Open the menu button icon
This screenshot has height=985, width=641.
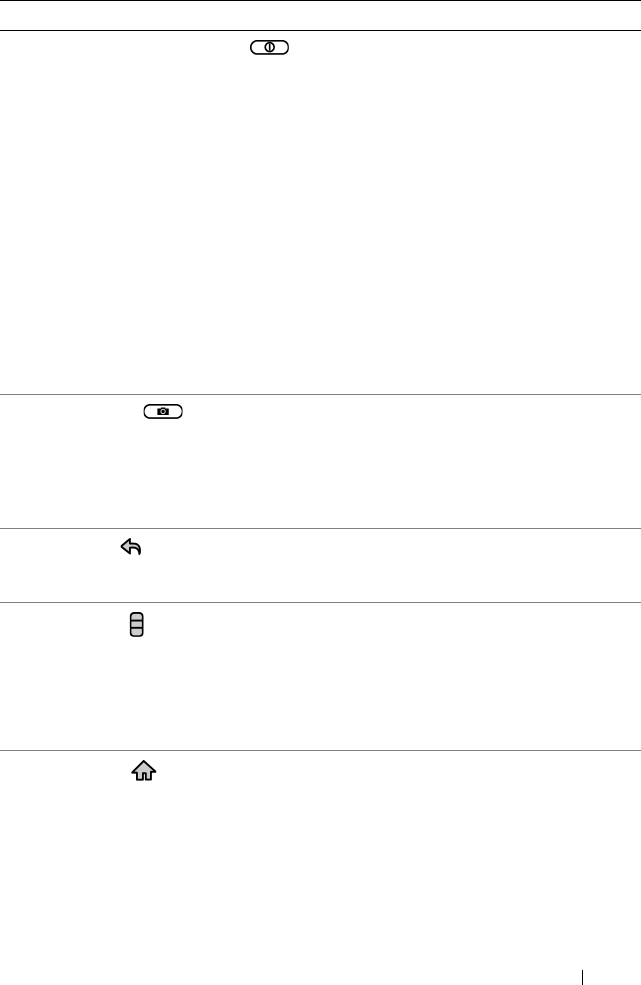click(x=136, y=624)
